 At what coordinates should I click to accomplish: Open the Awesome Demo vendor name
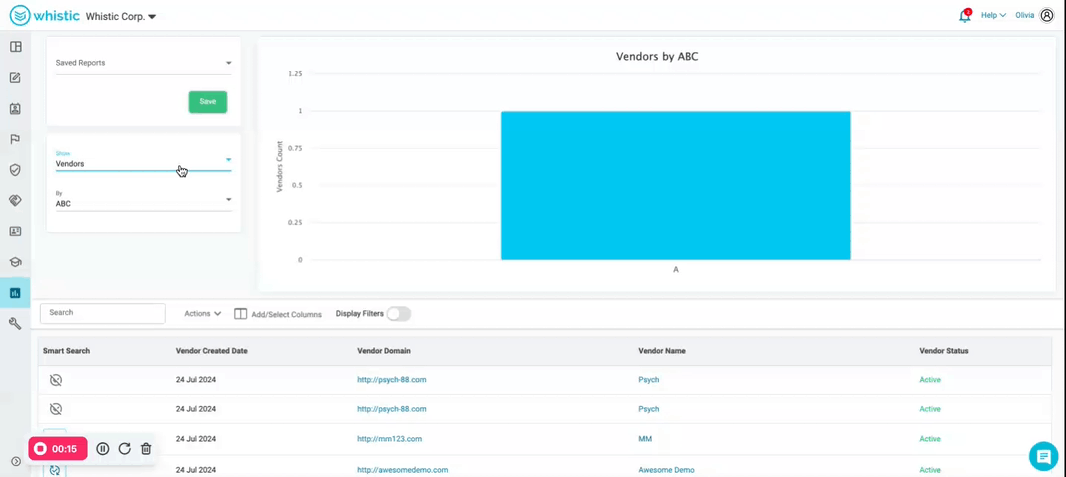click(x=666, y=470)
